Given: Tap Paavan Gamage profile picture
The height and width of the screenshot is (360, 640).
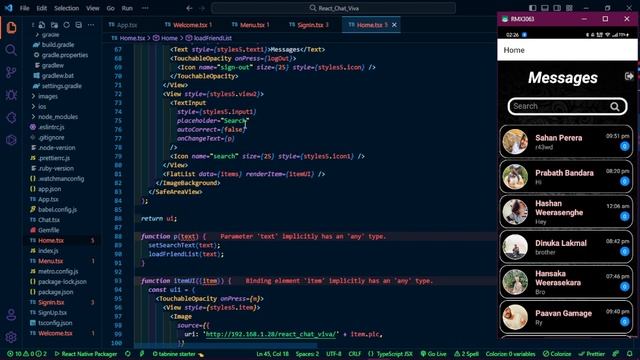Looking at the screenshot, I should pyautogui.click(x=515, y=317).
